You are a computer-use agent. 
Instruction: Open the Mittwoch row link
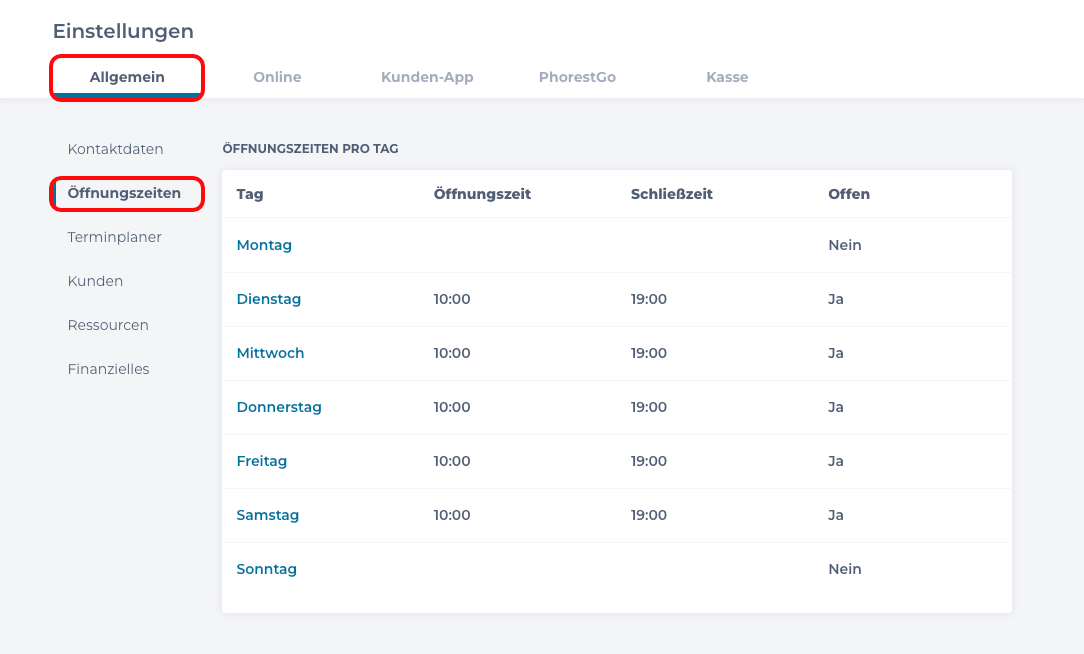coord(270,353)
